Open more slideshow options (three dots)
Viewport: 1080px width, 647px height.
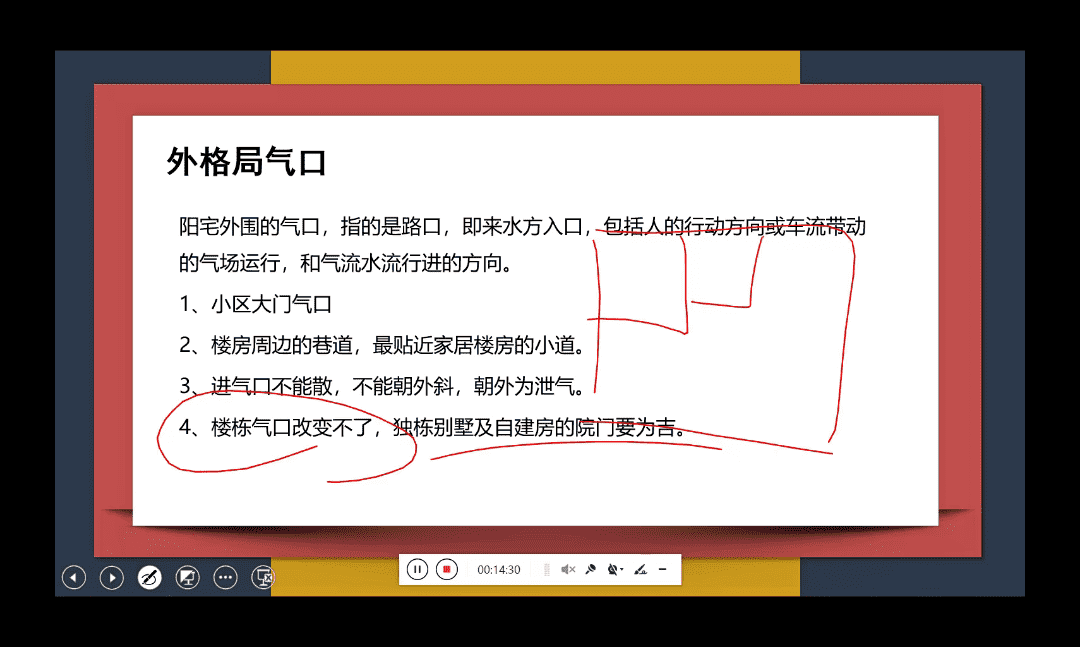coord(225,577)
